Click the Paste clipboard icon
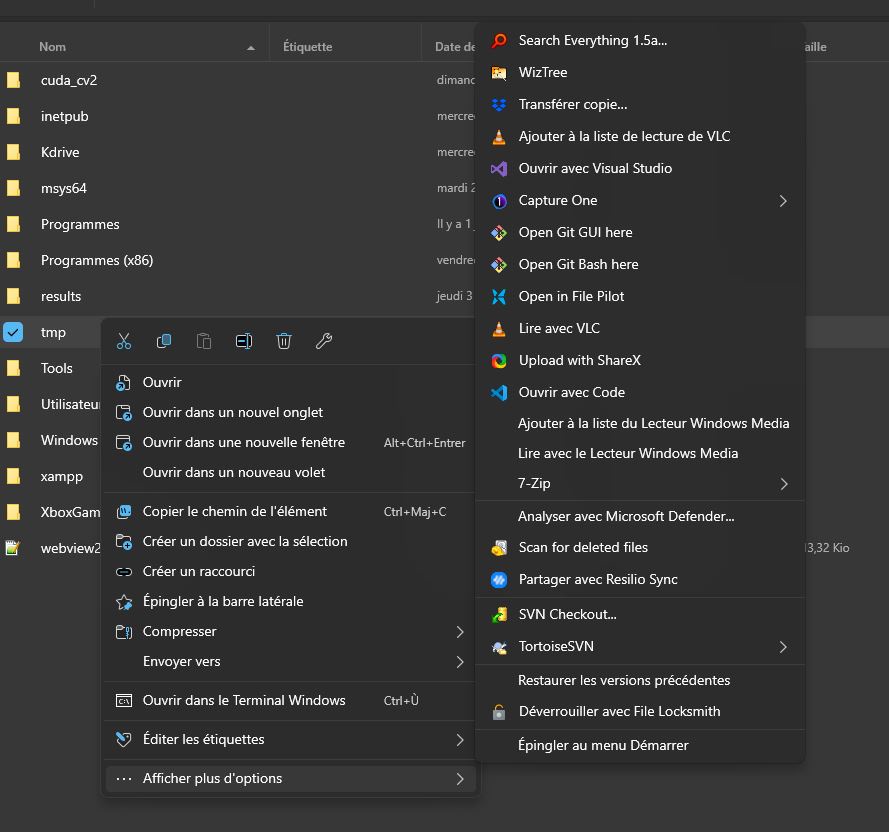The height and width of the screenshot is (832, 889). pos(204,341)
